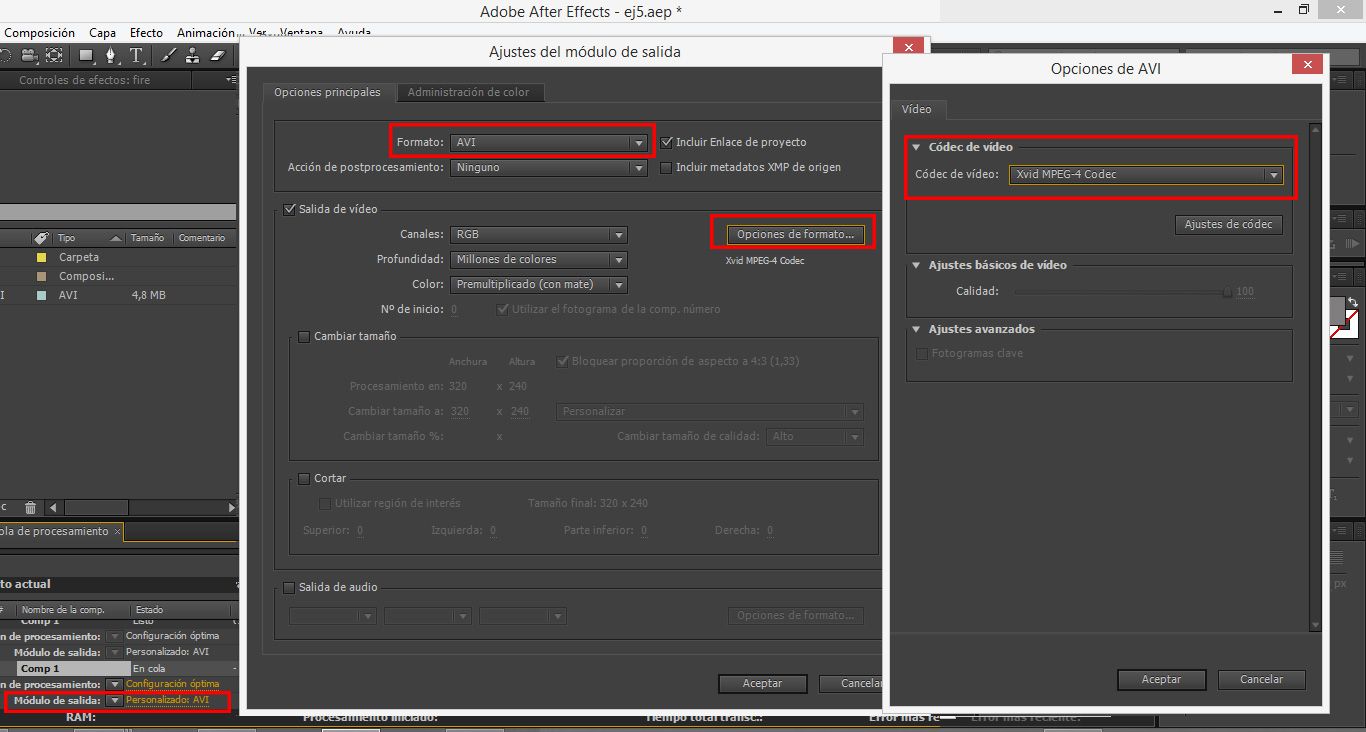Click the trash delete icon in project panel
The height and width of the screenshot is (732, 1366).
[x=30, y=508]
